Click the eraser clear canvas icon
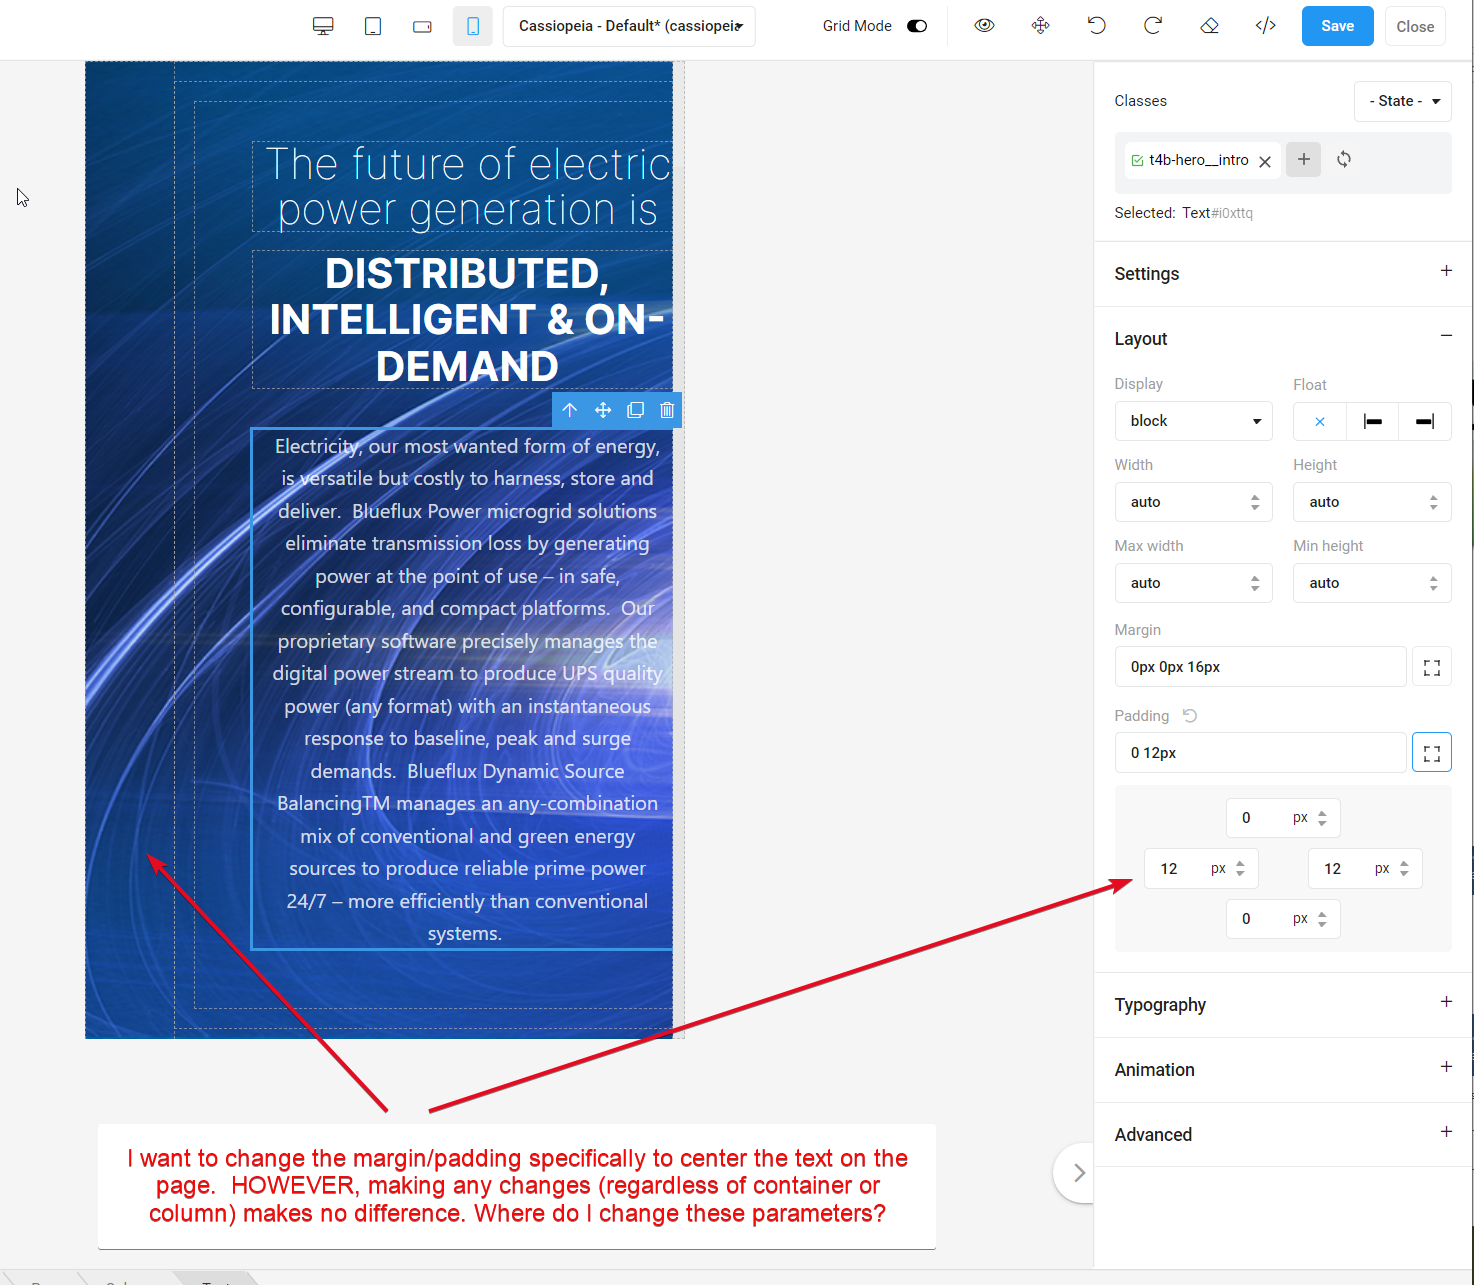 pos(1209,26)
